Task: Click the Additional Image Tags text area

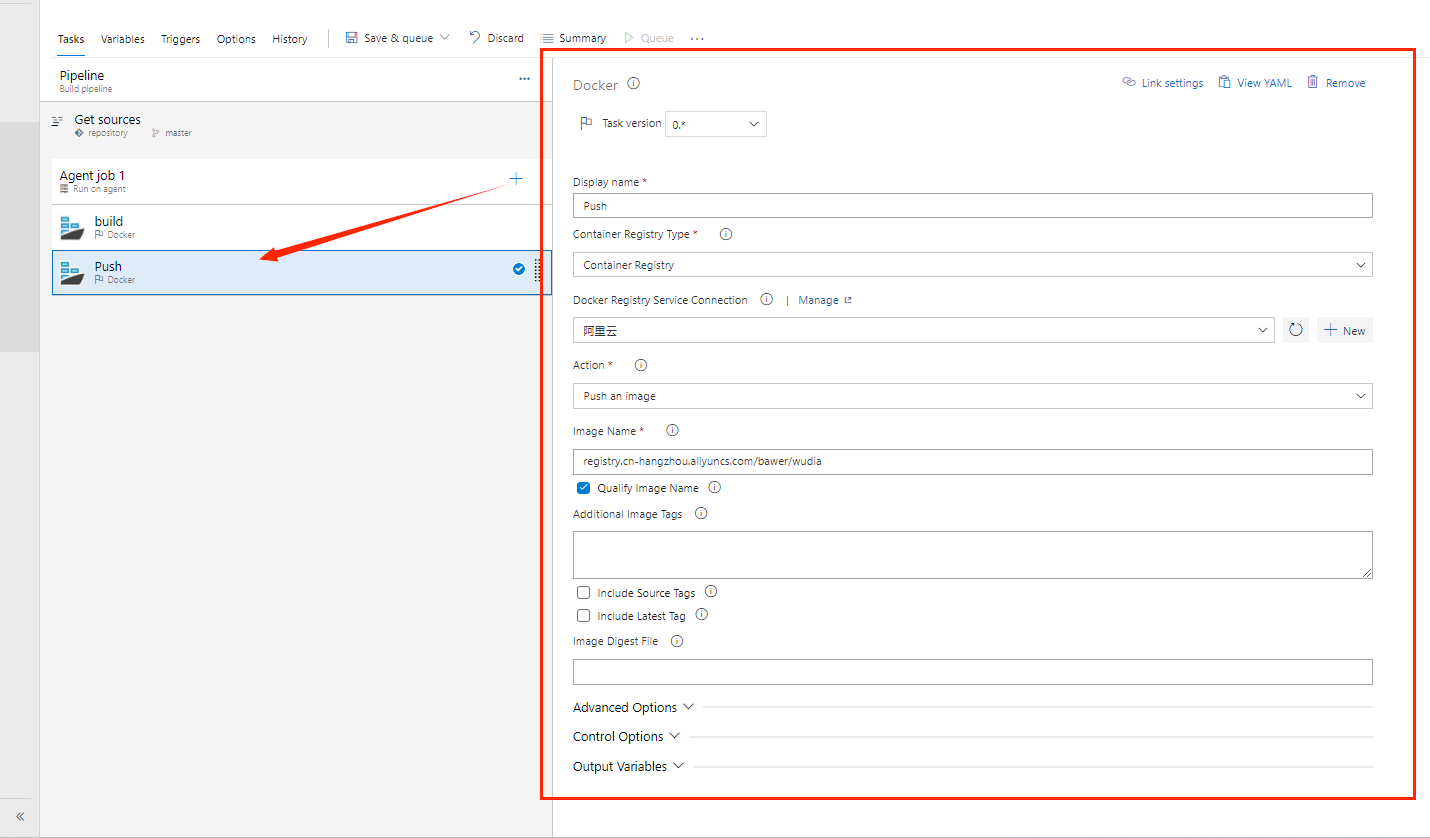Action: tap(972, 554)
